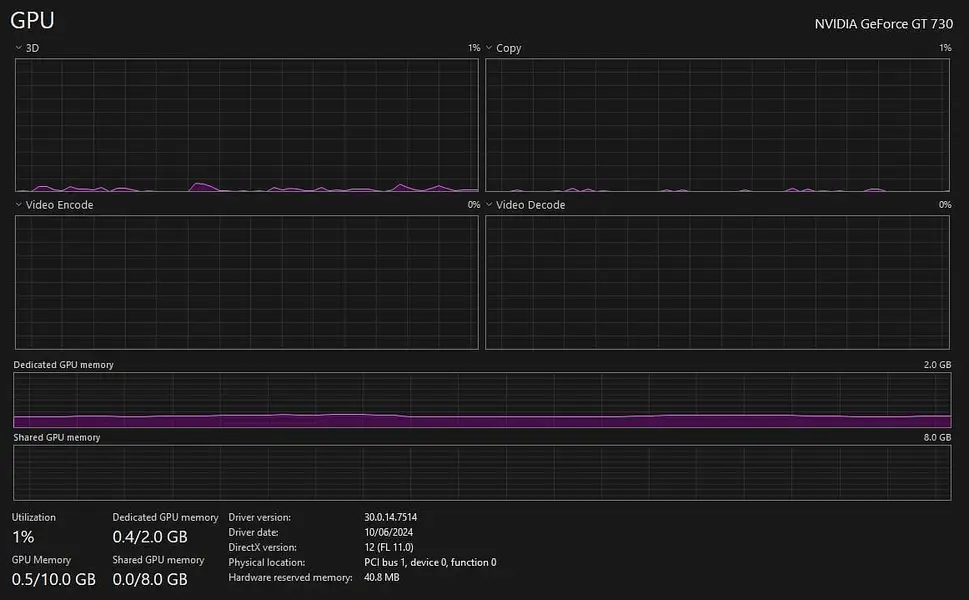Click the Dedicated GPU memory graph

point(482,400)
